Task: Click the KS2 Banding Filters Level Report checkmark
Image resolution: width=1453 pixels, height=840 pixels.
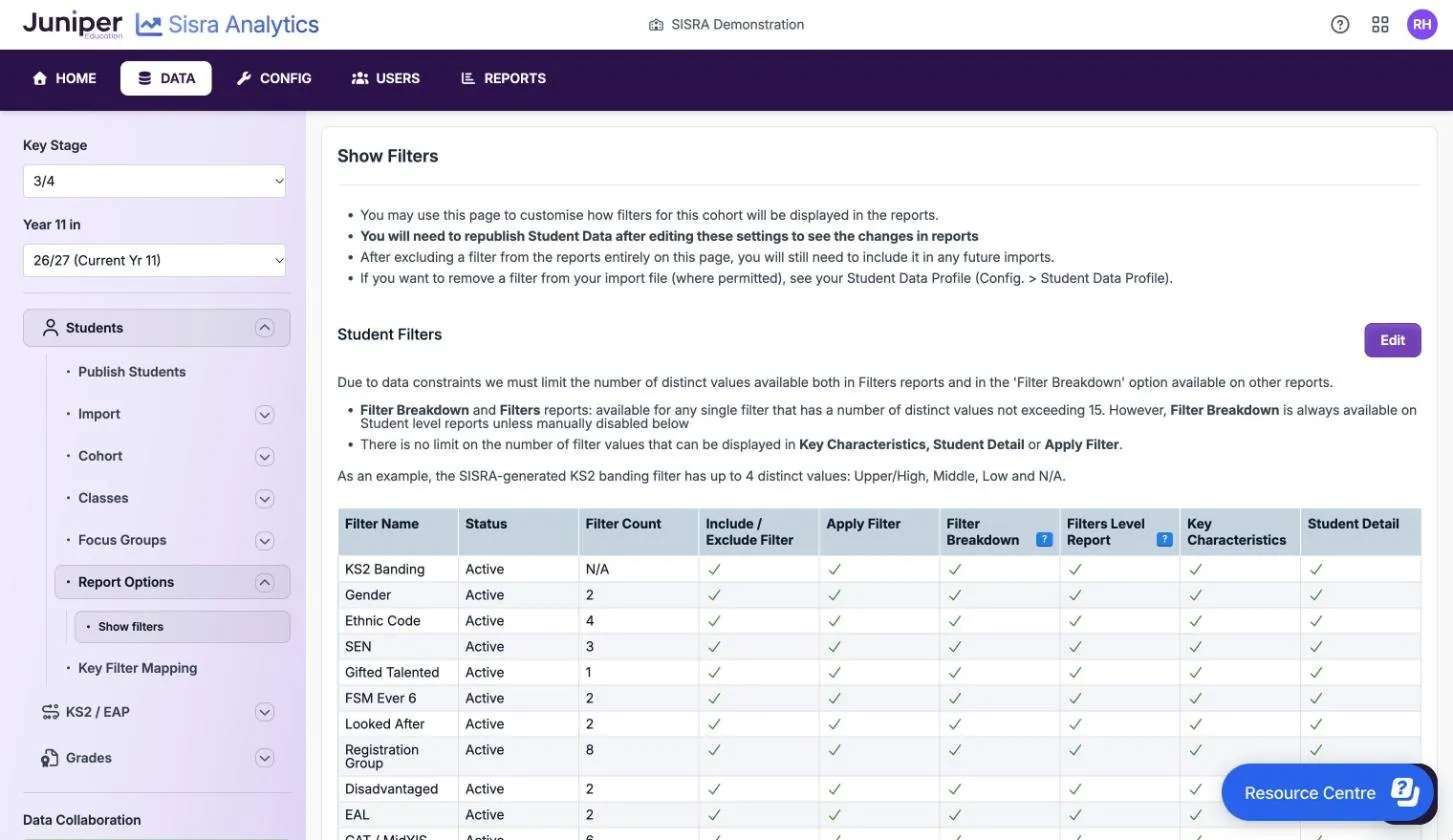Action: pos(1075,569)
